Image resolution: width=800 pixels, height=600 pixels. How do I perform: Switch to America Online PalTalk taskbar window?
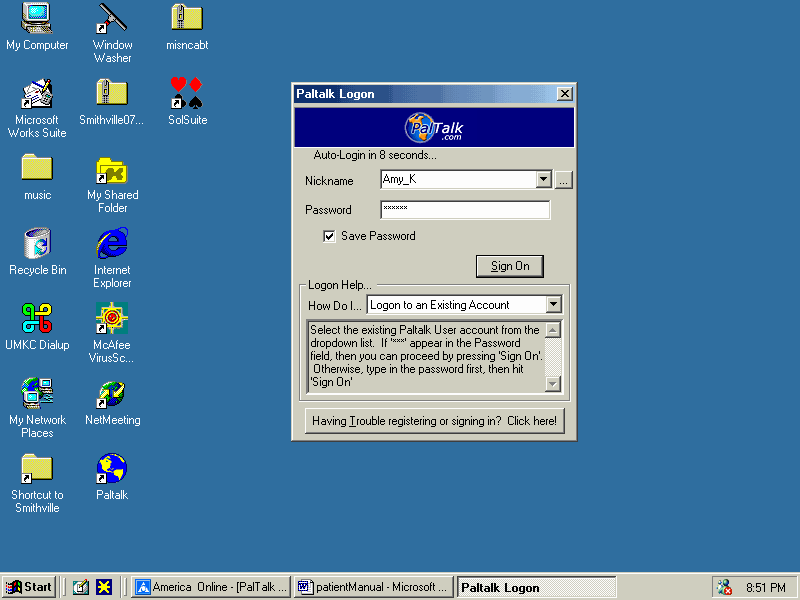tap(211, 587)
